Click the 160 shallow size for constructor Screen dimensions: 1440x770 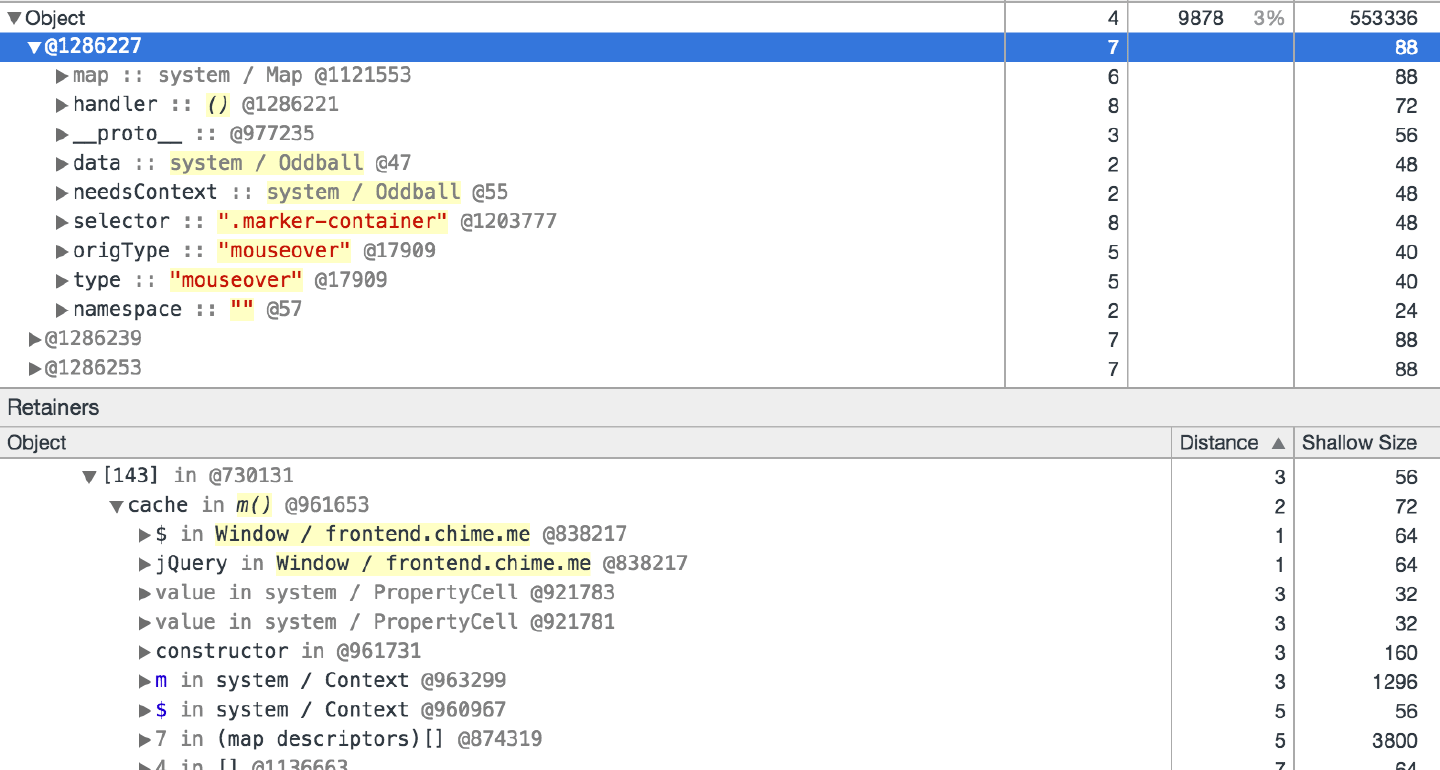[1401, 652]
